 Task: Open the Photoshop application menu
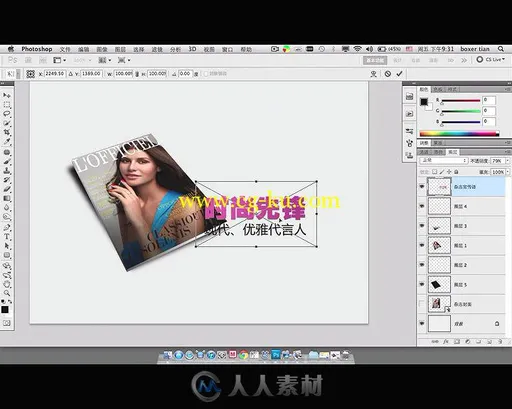pyautogui.click(x=37, y=49)
